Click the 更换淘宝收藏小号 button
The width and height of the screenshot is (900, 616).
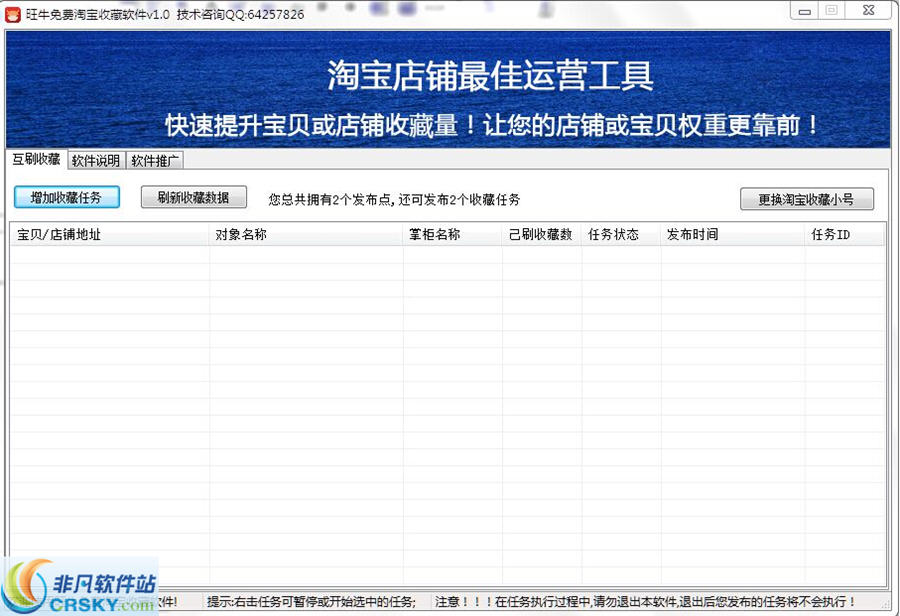pyautogui.click(x=806, y=199)
